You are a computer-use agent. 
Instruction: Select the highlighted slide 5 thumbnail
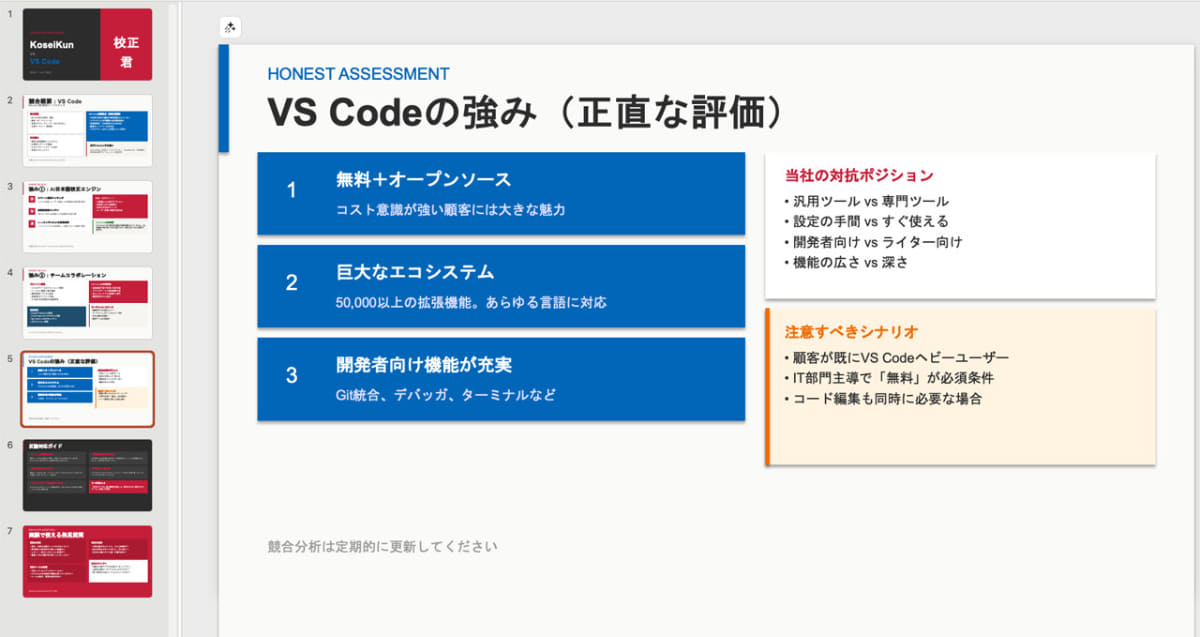tap(88, 389)
